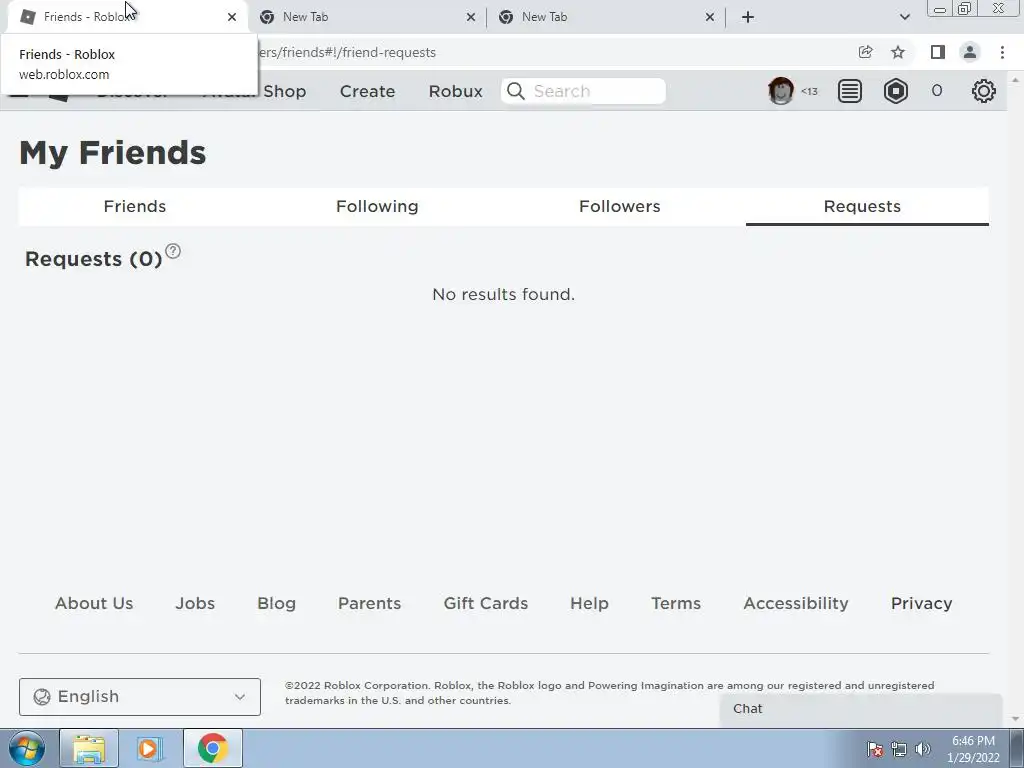Switch to the second New Tab

click(x=367, y=17)
